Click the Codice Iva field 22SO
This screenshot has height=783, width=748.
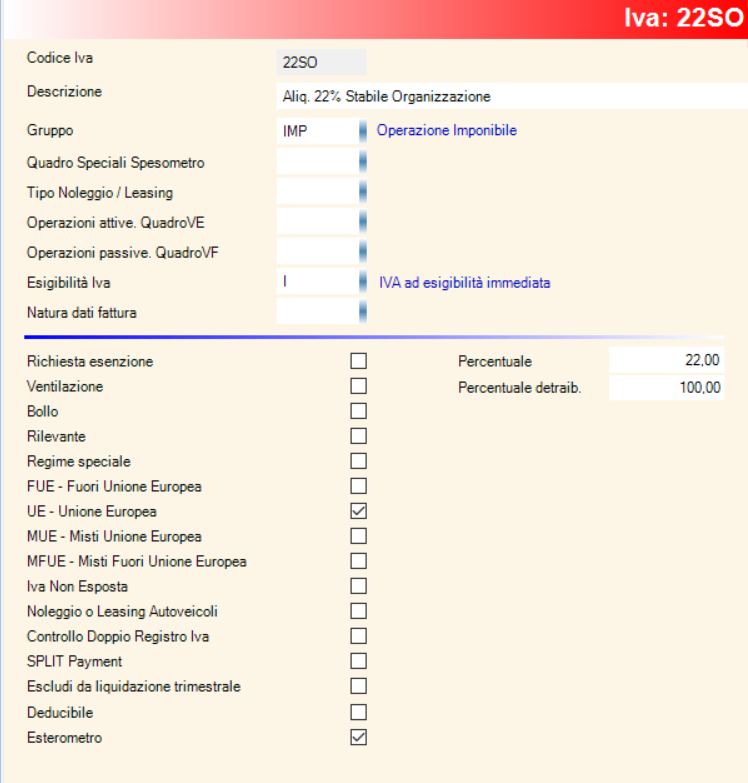pos(322,62)
